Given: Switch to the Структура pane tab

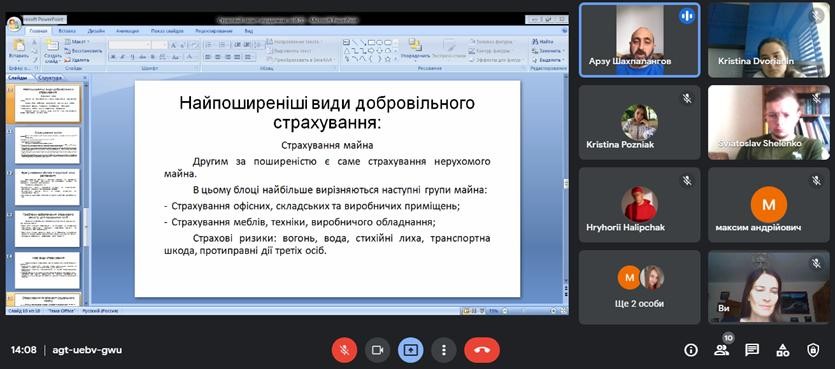Looking at the screenshot, I should click(x=50, y=78).
